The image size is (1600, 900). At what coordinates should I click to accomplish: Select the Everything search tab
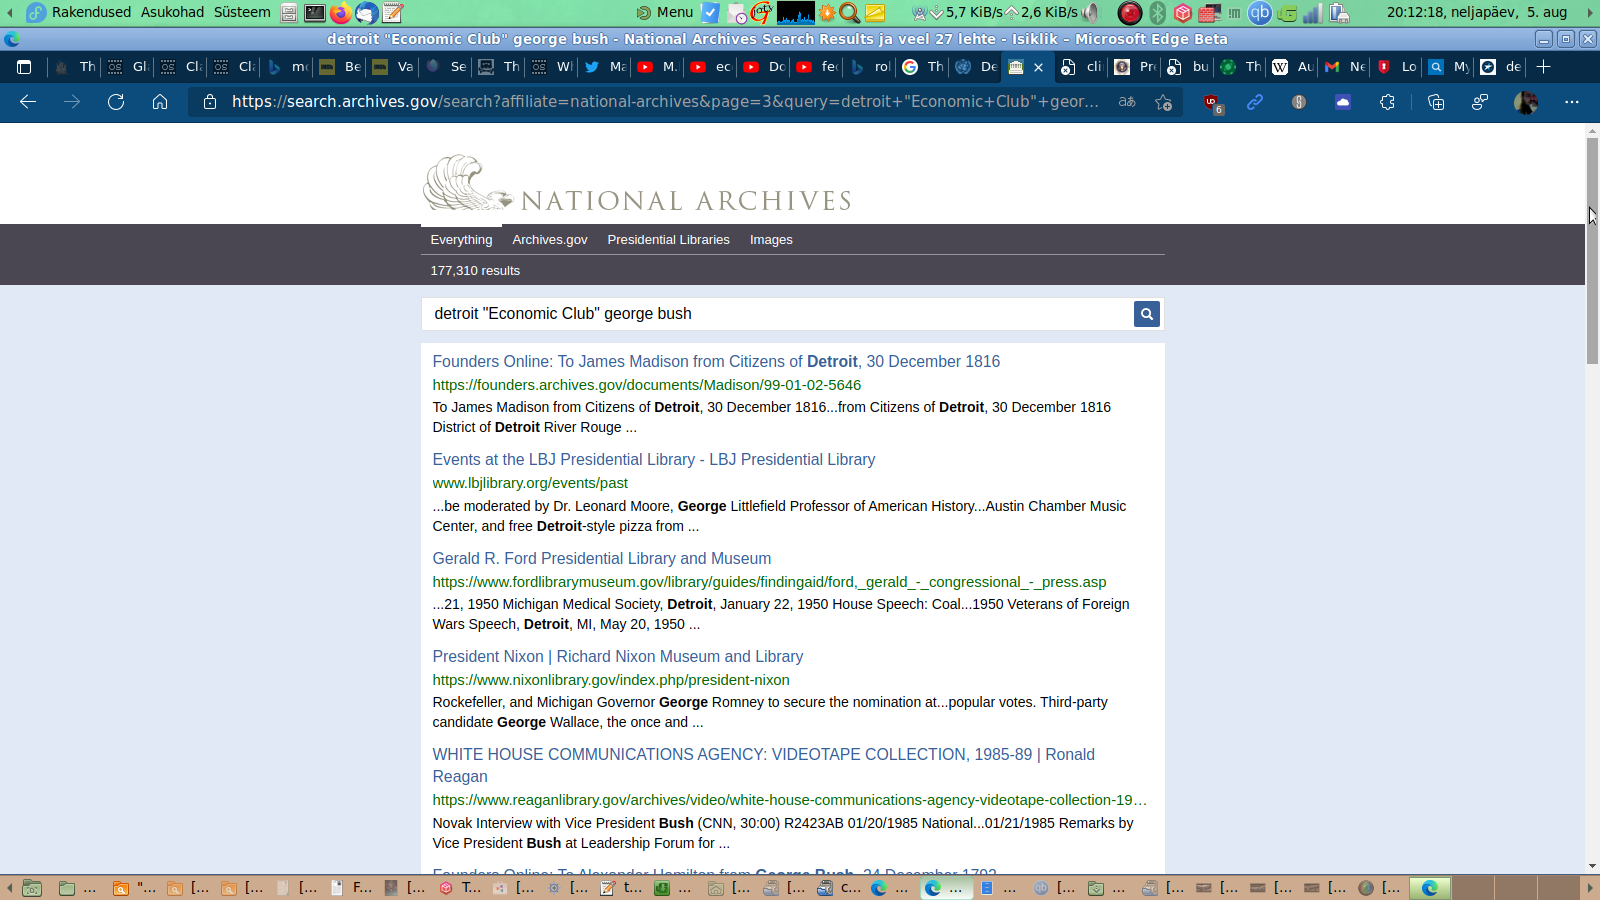[461, 240]
